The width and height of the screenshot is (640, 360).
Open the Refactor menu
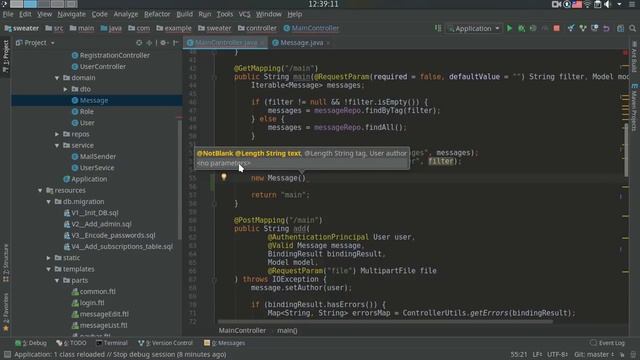(x=157, y=14)
